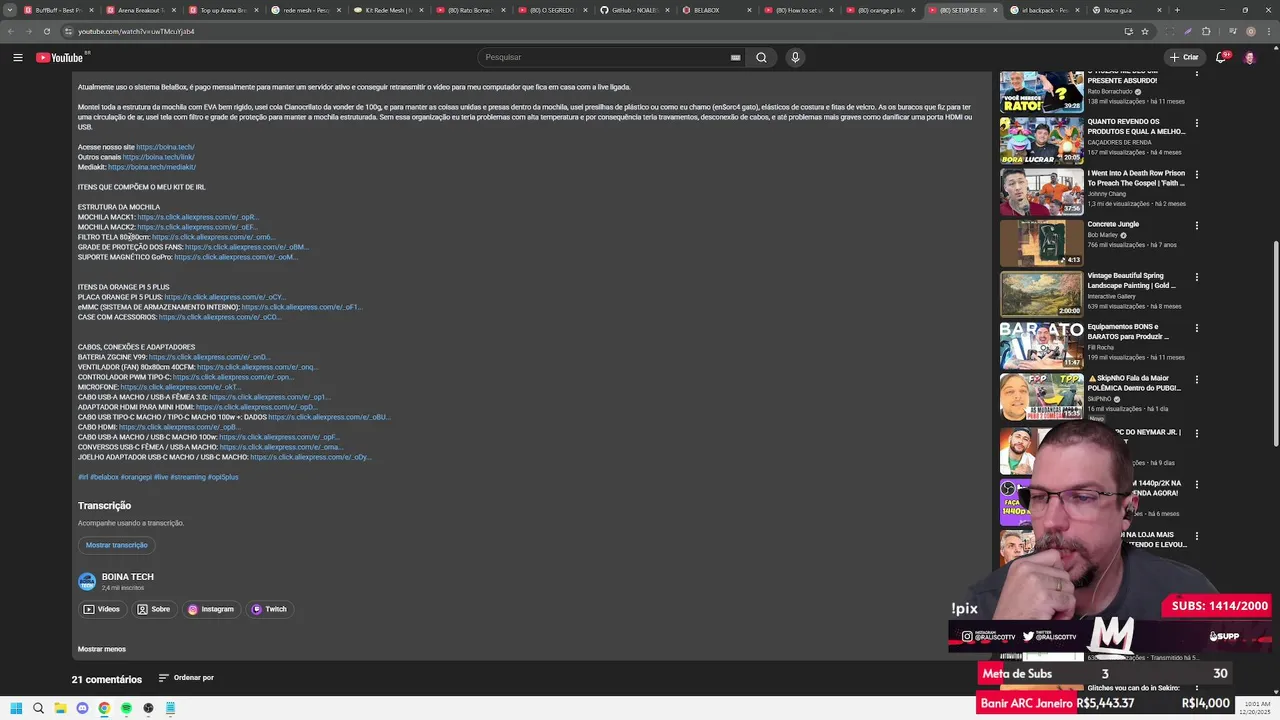Viewport: 1280px width, 720px height.
Task: Open the MOCHILA MACK1 AliExpress link
Action: click(x=197, y=217)
